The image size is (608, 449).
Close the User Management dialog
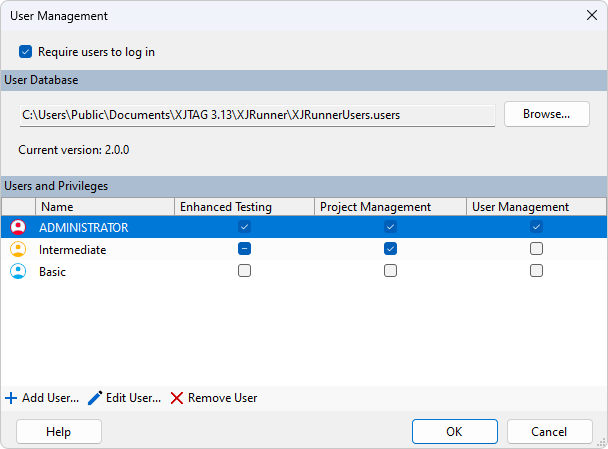coord(590,15)
